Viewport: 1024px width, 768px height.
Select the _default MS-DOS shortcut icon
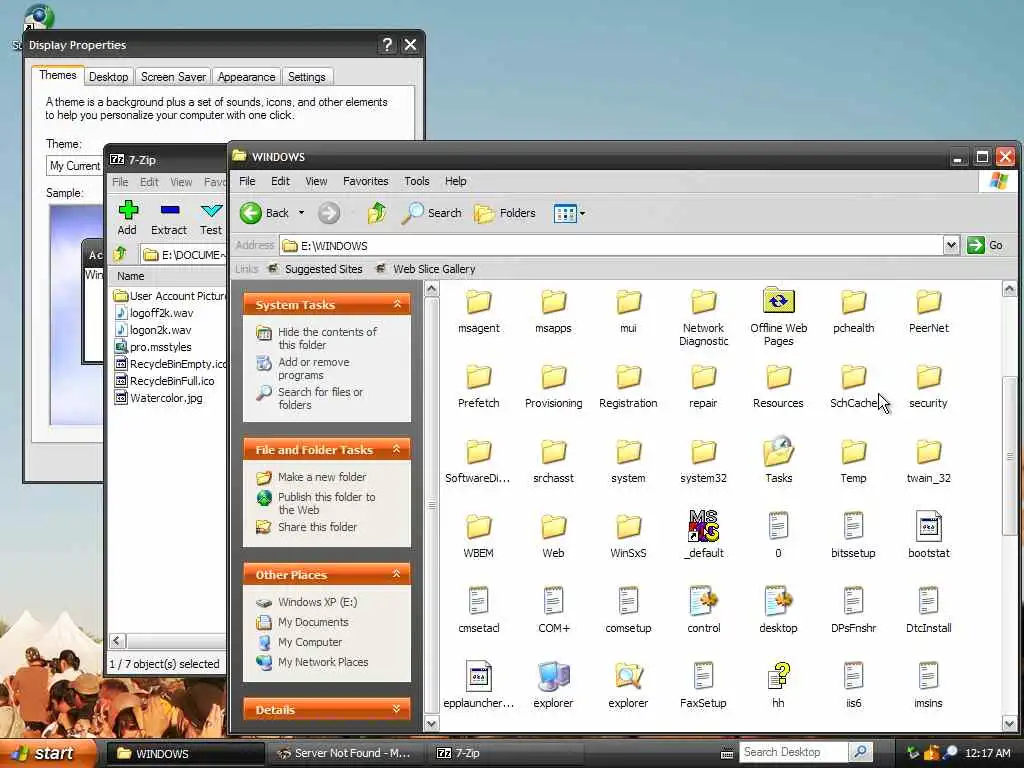[x=703, y=526]
